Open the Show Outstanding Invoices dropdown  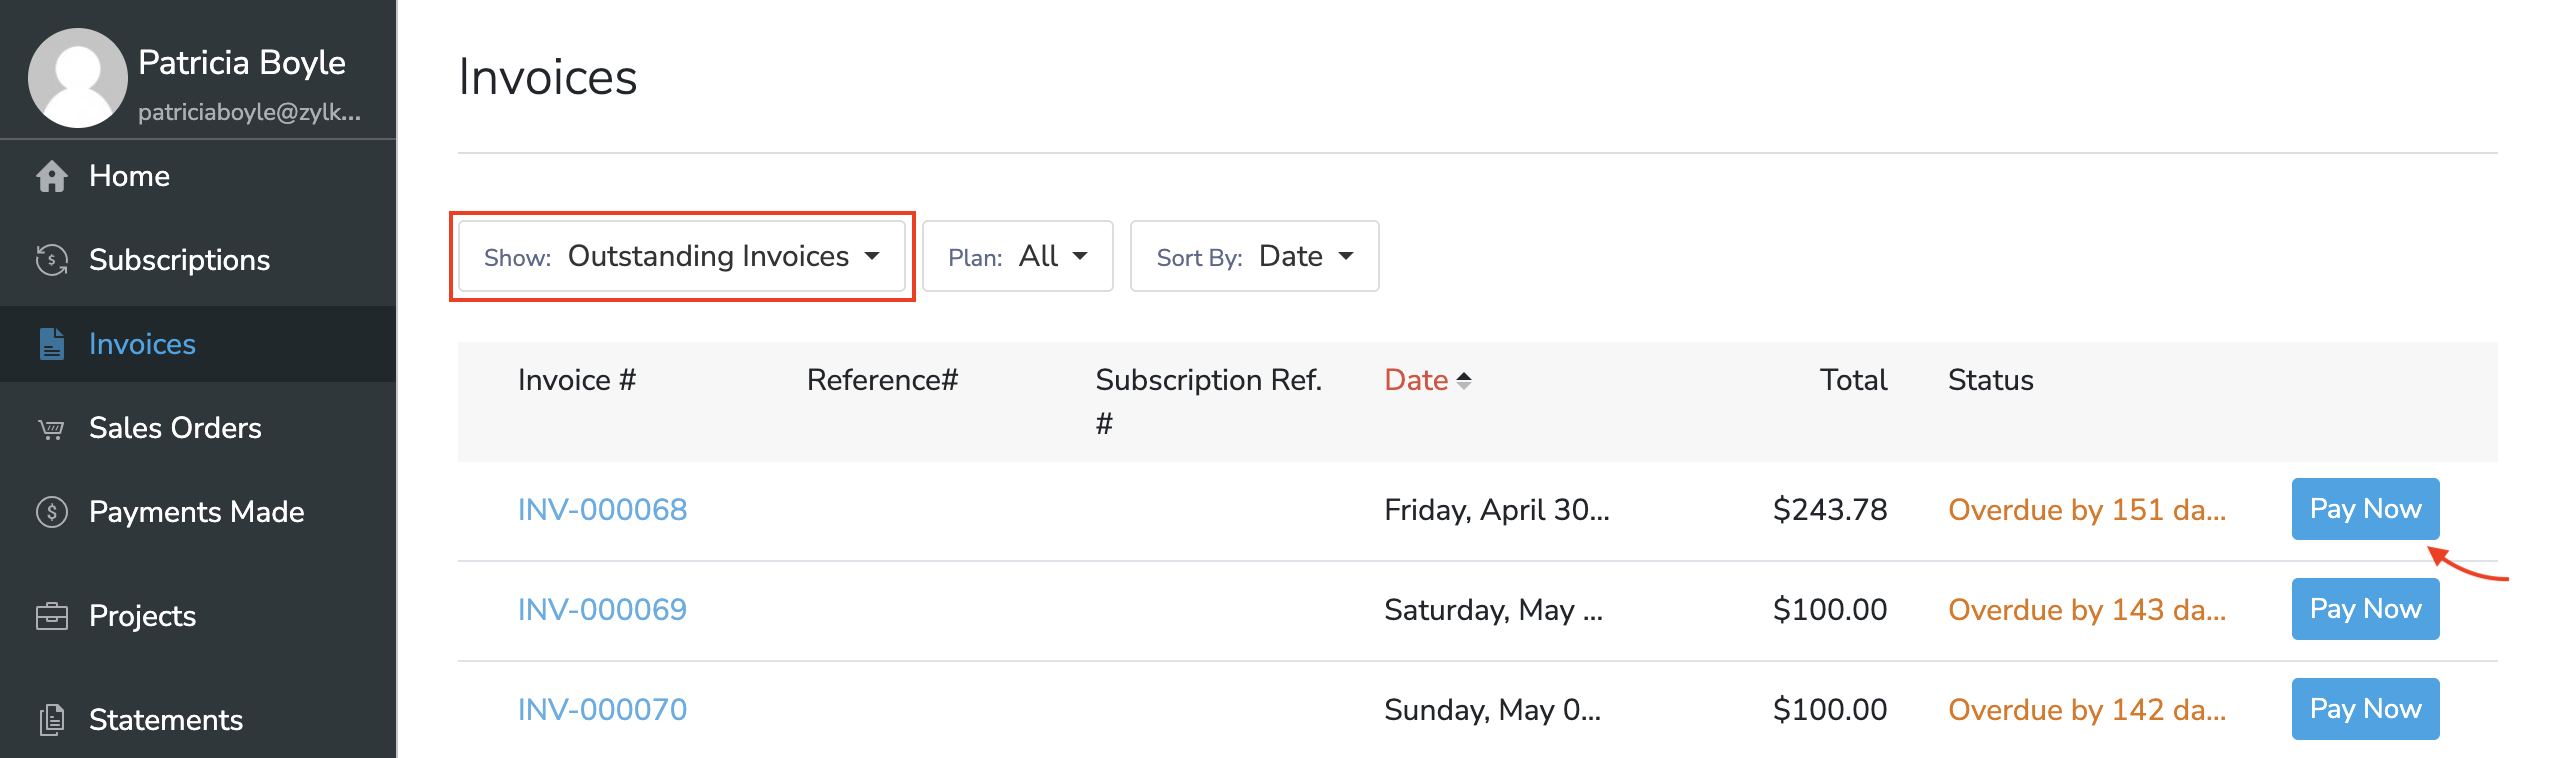pos(682,257)
